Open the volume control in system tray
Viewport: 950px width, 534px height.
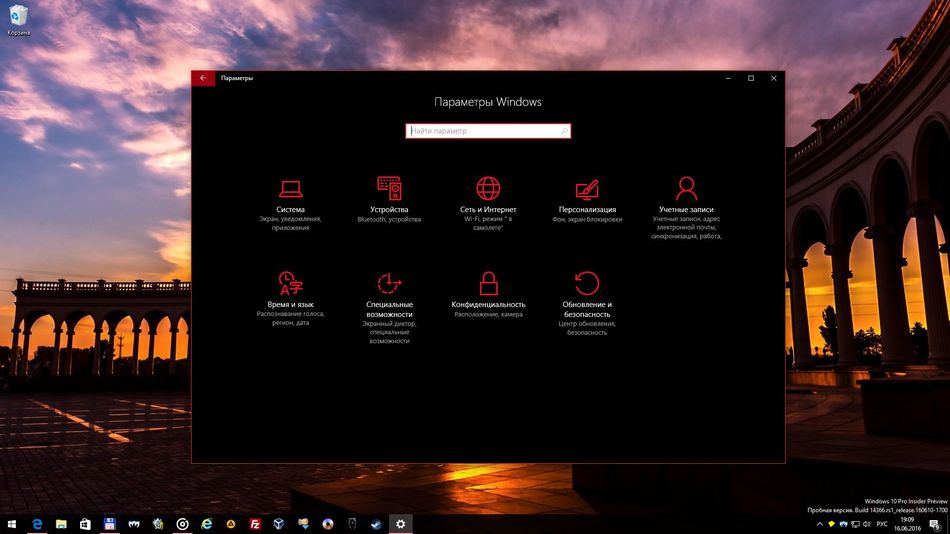(x=866, y=524)
